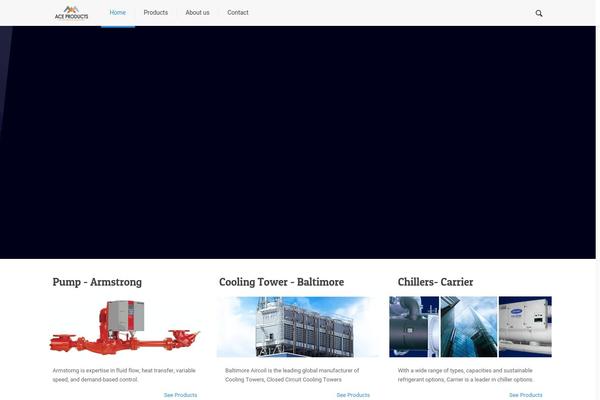Image resolution: width=600 pixels, height=400 pixels.
Task: See Products under Chillers- Carrier
Action: point(526,395)
